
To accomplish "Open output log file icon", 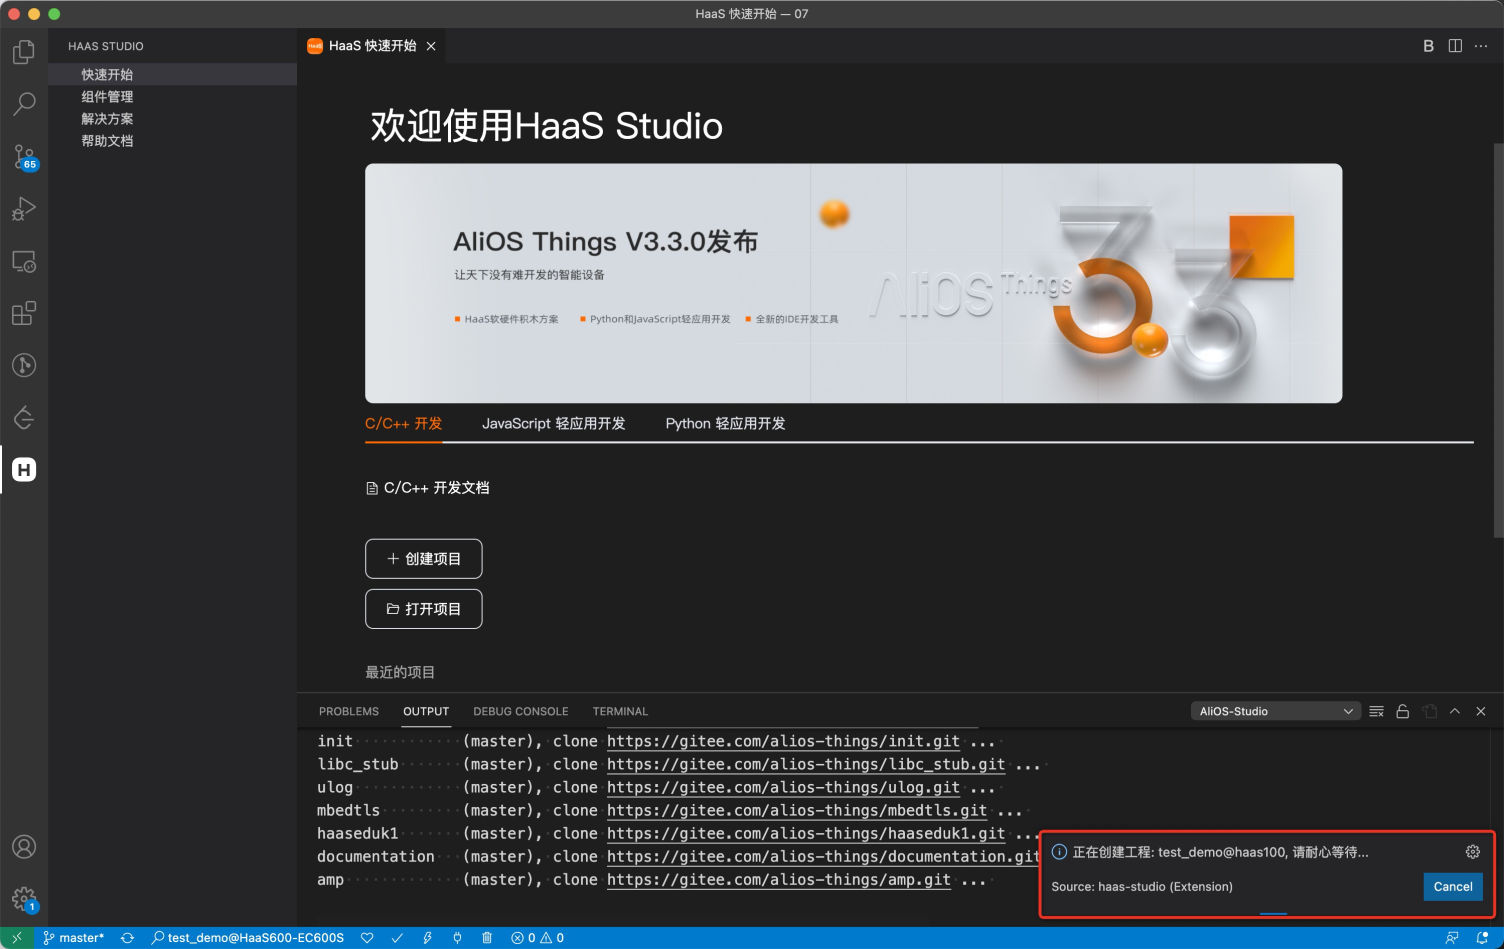I will coord(1429,711).
